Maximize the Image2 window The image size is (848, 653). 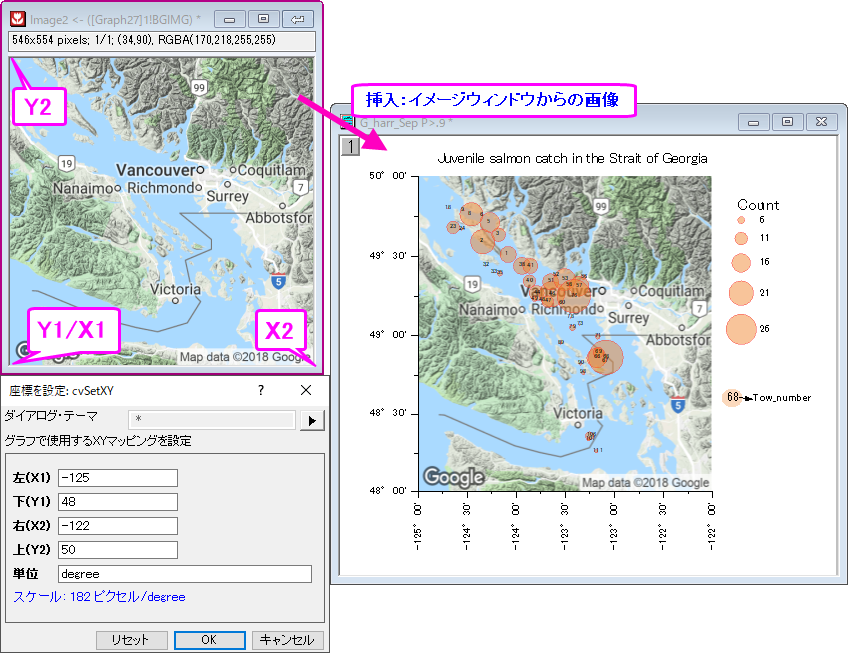click(263, 19)
